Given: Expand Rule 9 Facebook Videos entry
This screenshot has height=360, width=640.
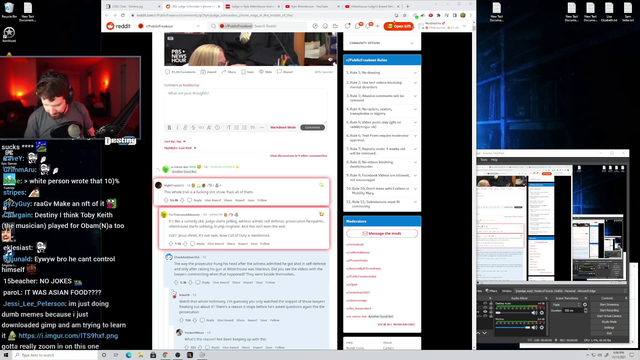Looking at the screenshot, I should 382,178.
